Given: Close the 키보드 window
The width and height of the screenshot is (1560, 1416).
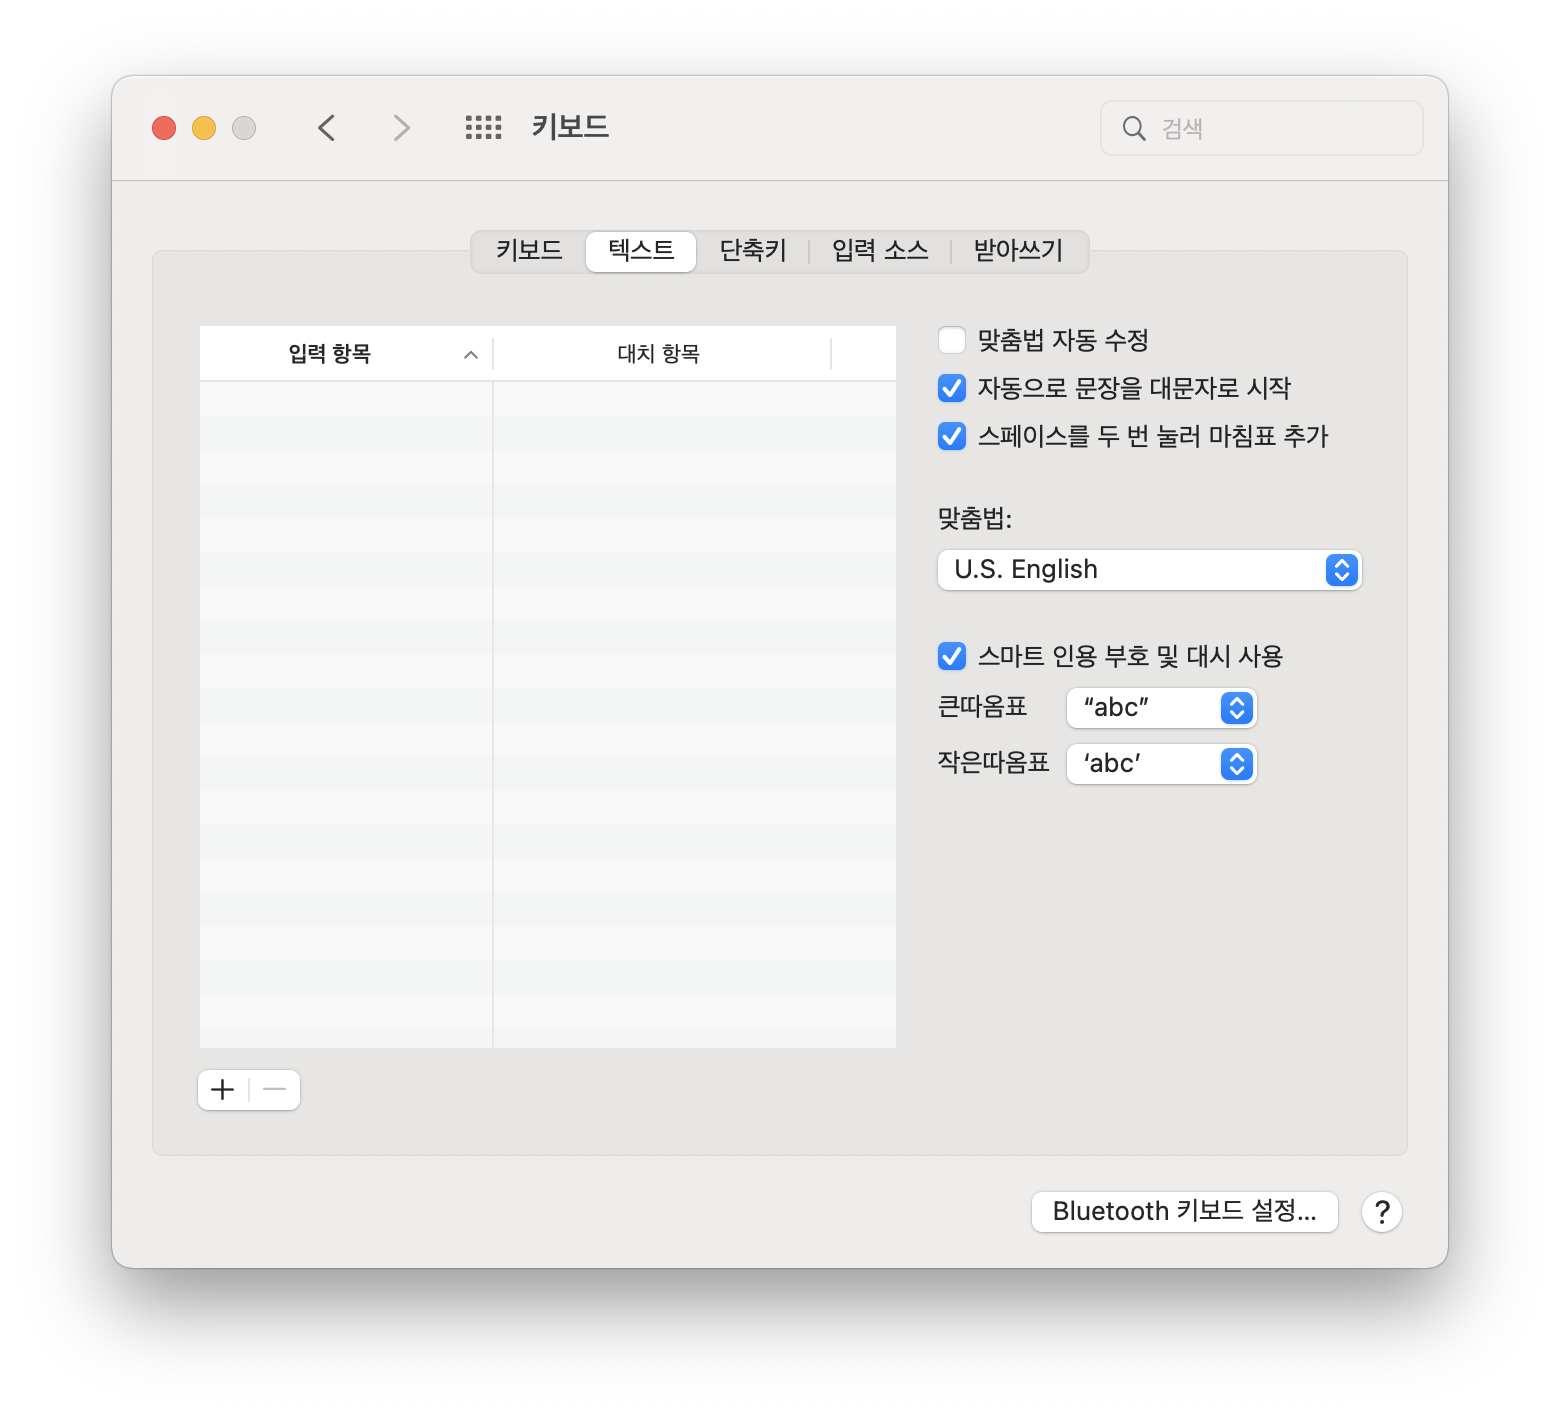Looking at the screenshot, I should (164, 128).
